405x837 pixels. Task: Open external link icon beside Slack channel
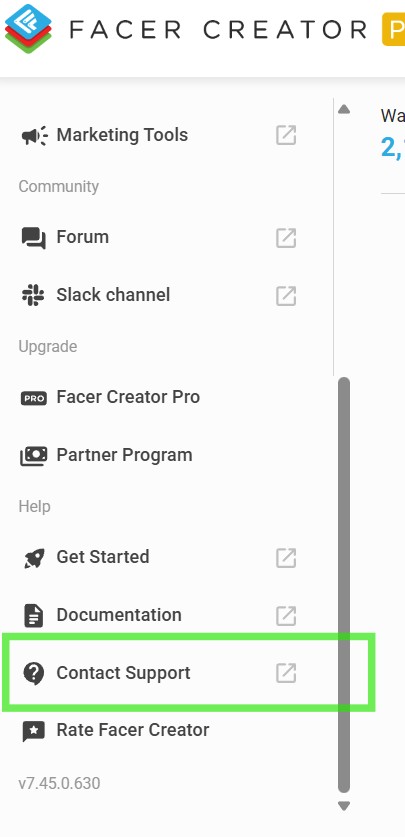(286, 295)
